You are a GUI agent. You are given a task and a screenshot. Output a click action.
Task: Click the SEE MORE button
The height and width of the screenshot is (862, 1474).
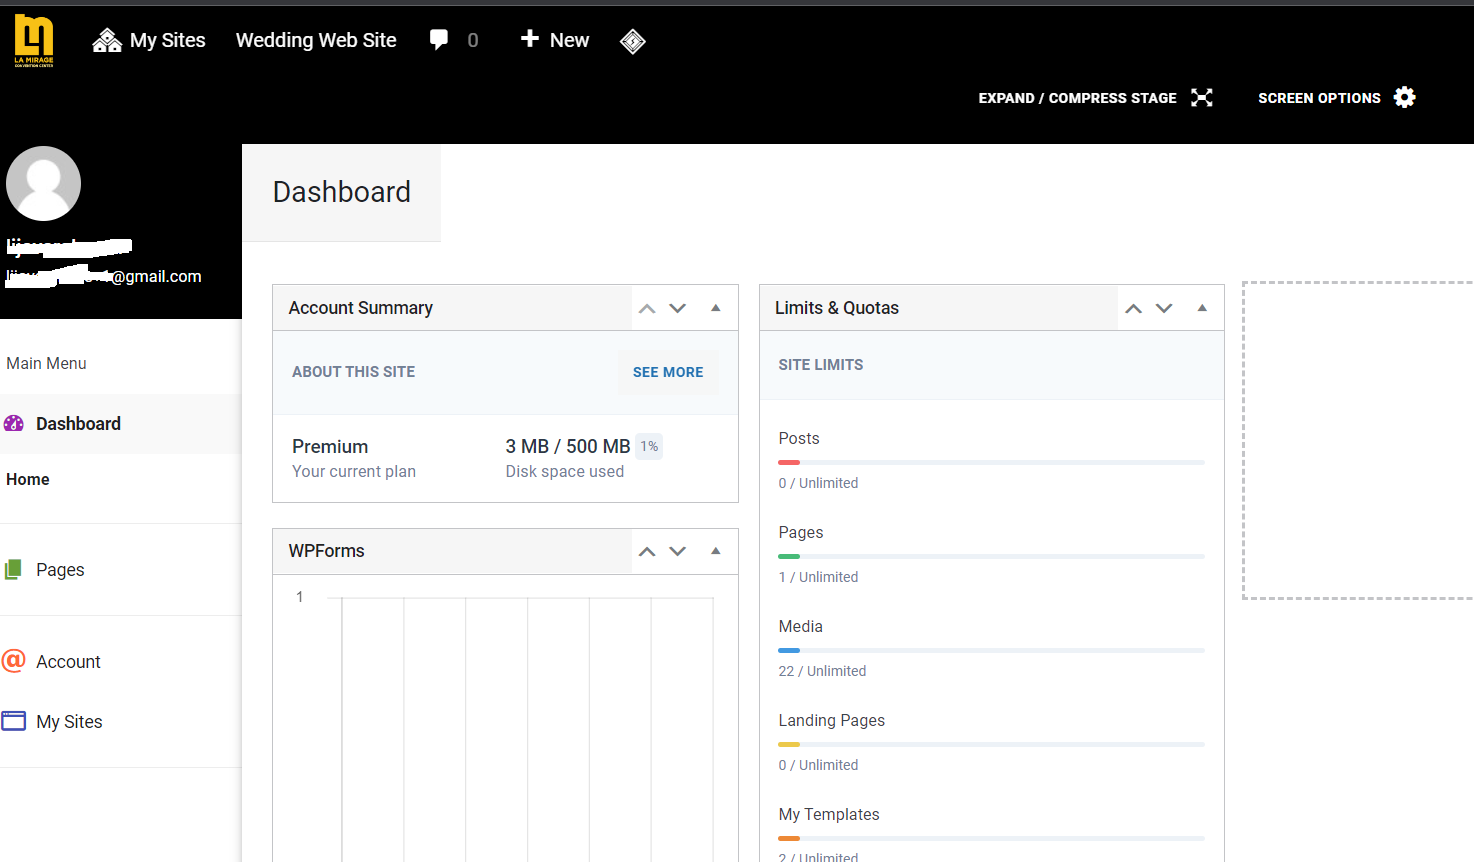tap(668, 372)
